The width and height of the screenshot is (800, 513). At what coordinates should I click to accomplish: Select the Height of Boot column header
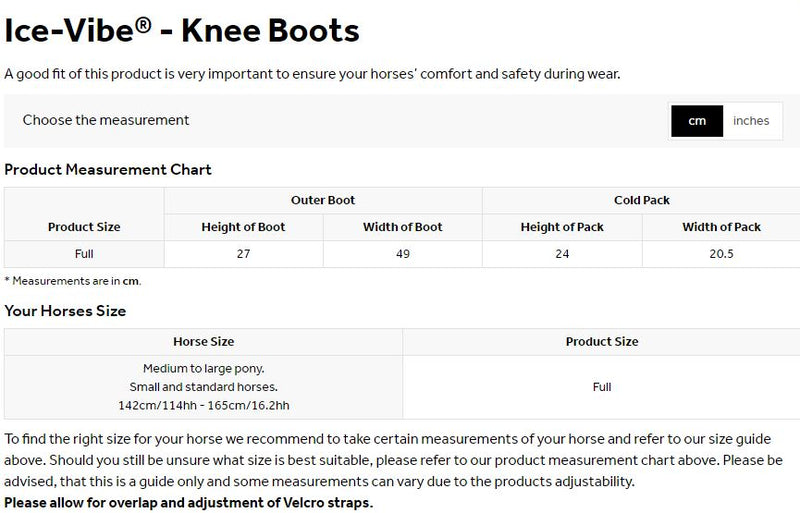click(243, 227)
